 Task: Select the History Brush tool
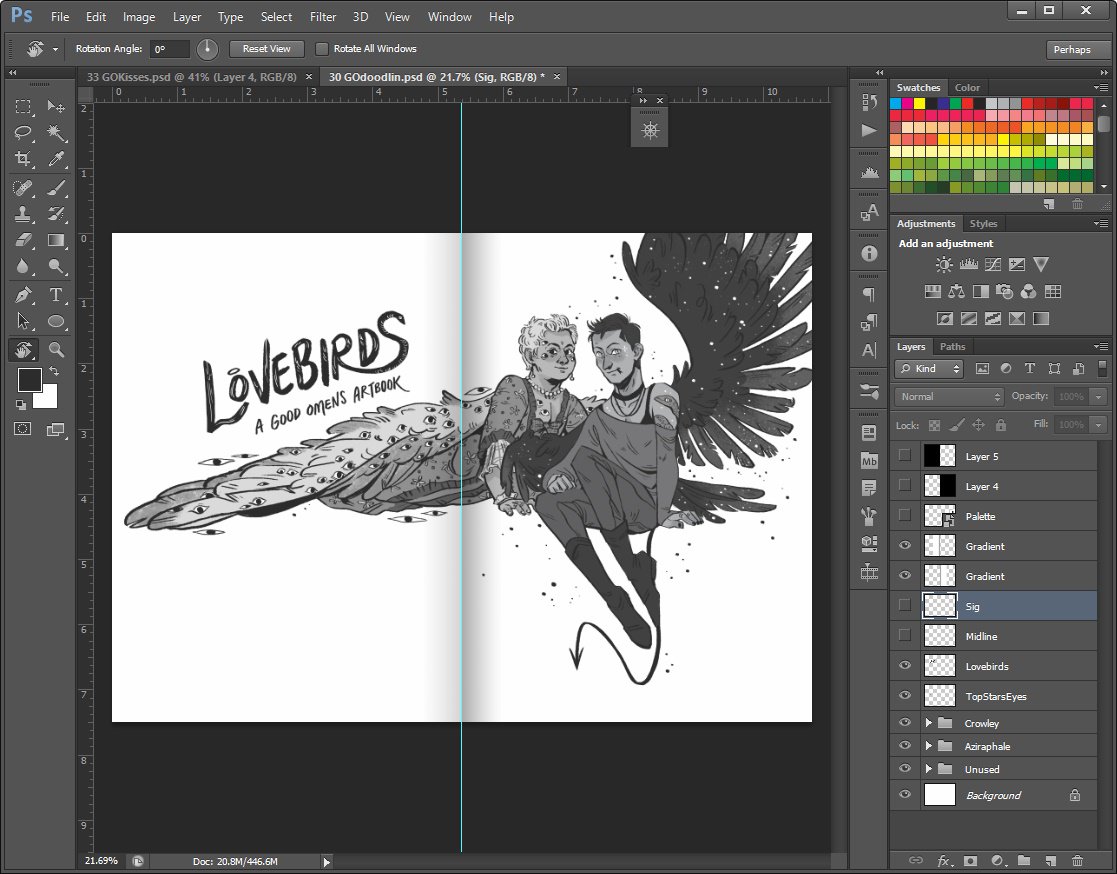(56, 214)
